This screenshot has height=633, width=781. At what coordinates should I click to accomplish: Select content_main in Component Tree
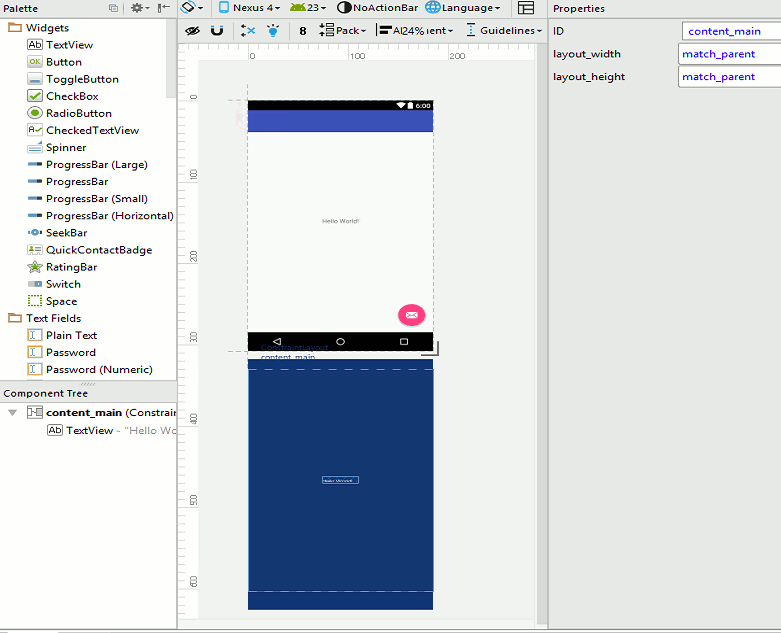pos(102,412)
